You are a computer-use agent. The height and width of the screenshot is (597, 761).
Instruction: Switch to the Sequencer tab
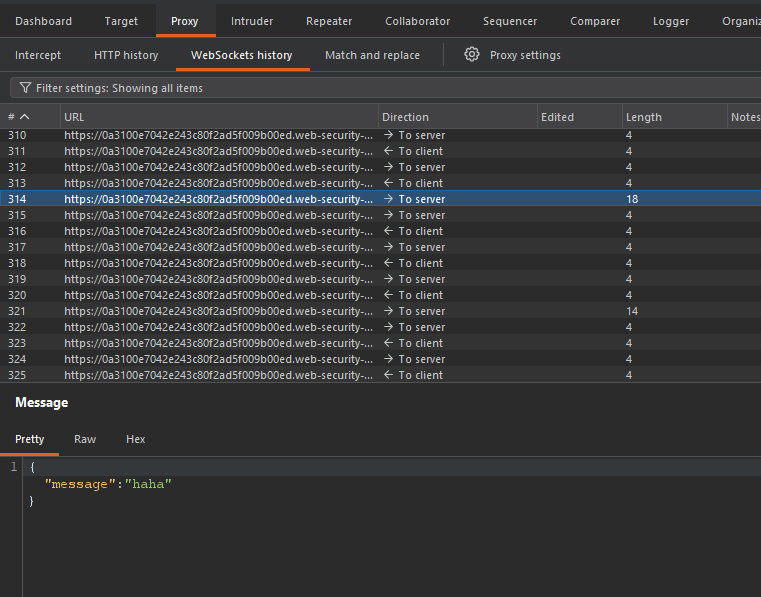(x=510, y=21)
